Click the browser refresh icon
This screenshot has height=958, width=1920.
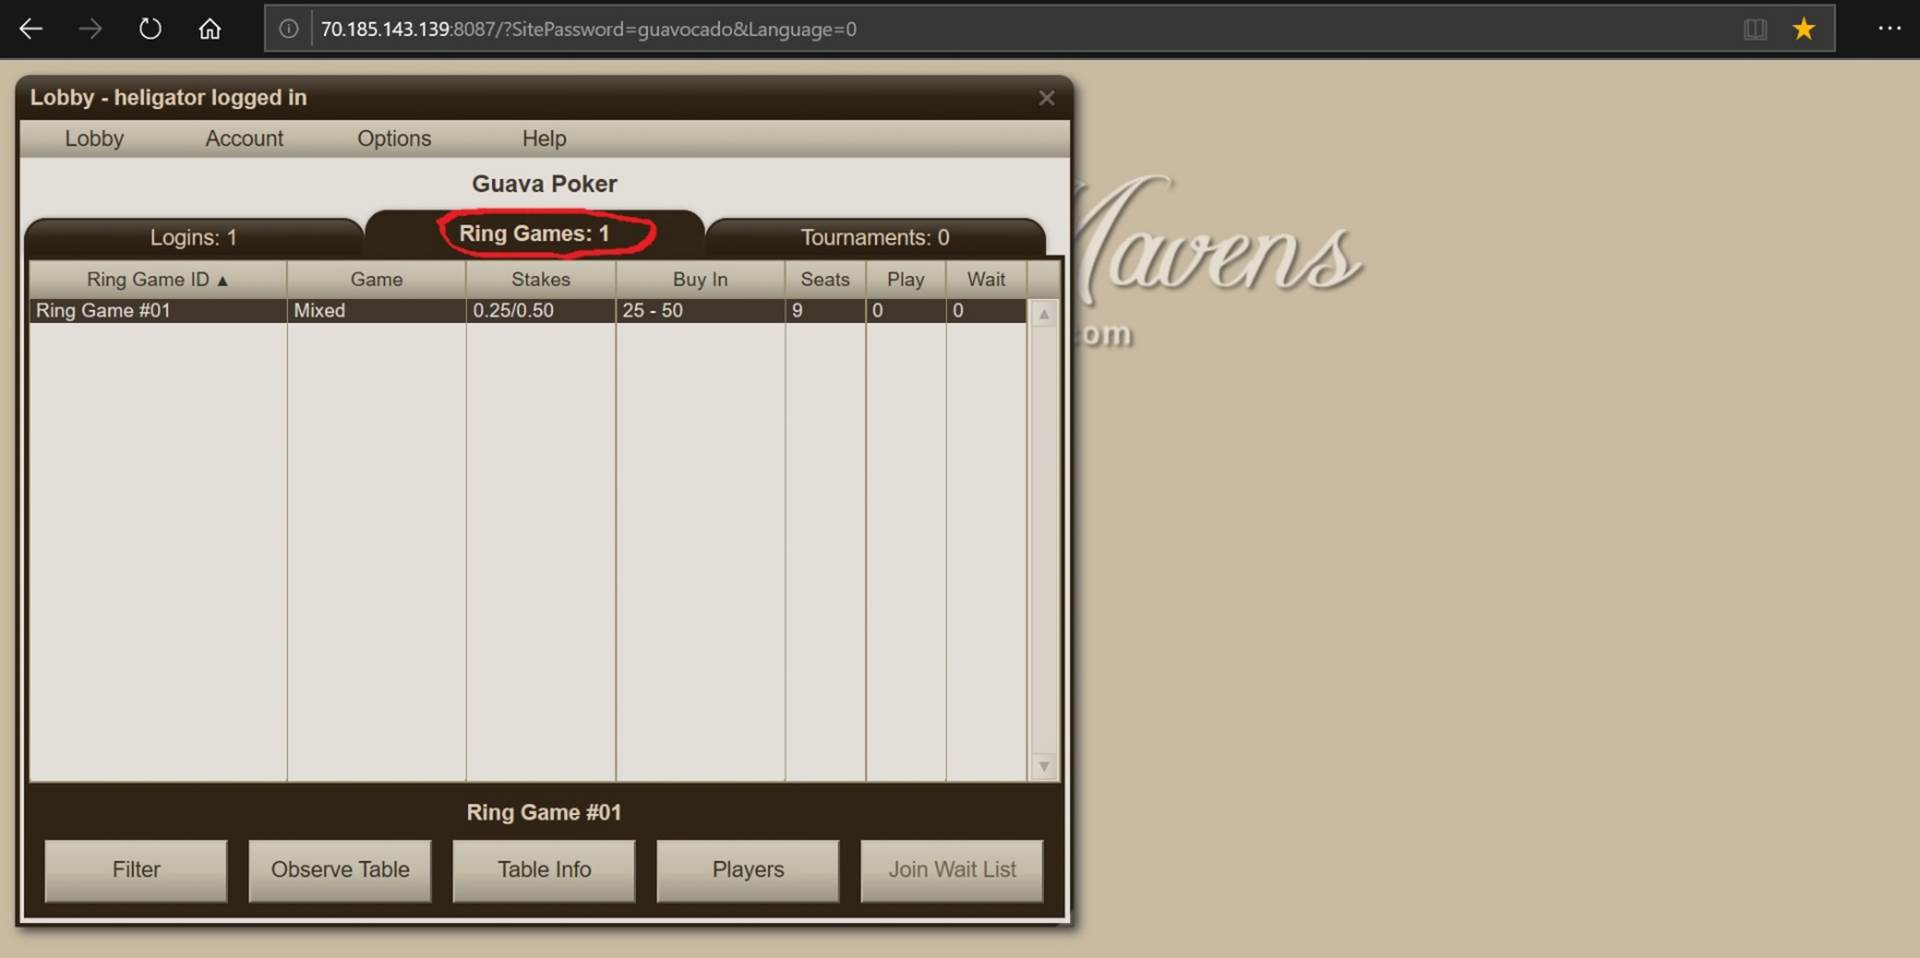click(150, 28)
